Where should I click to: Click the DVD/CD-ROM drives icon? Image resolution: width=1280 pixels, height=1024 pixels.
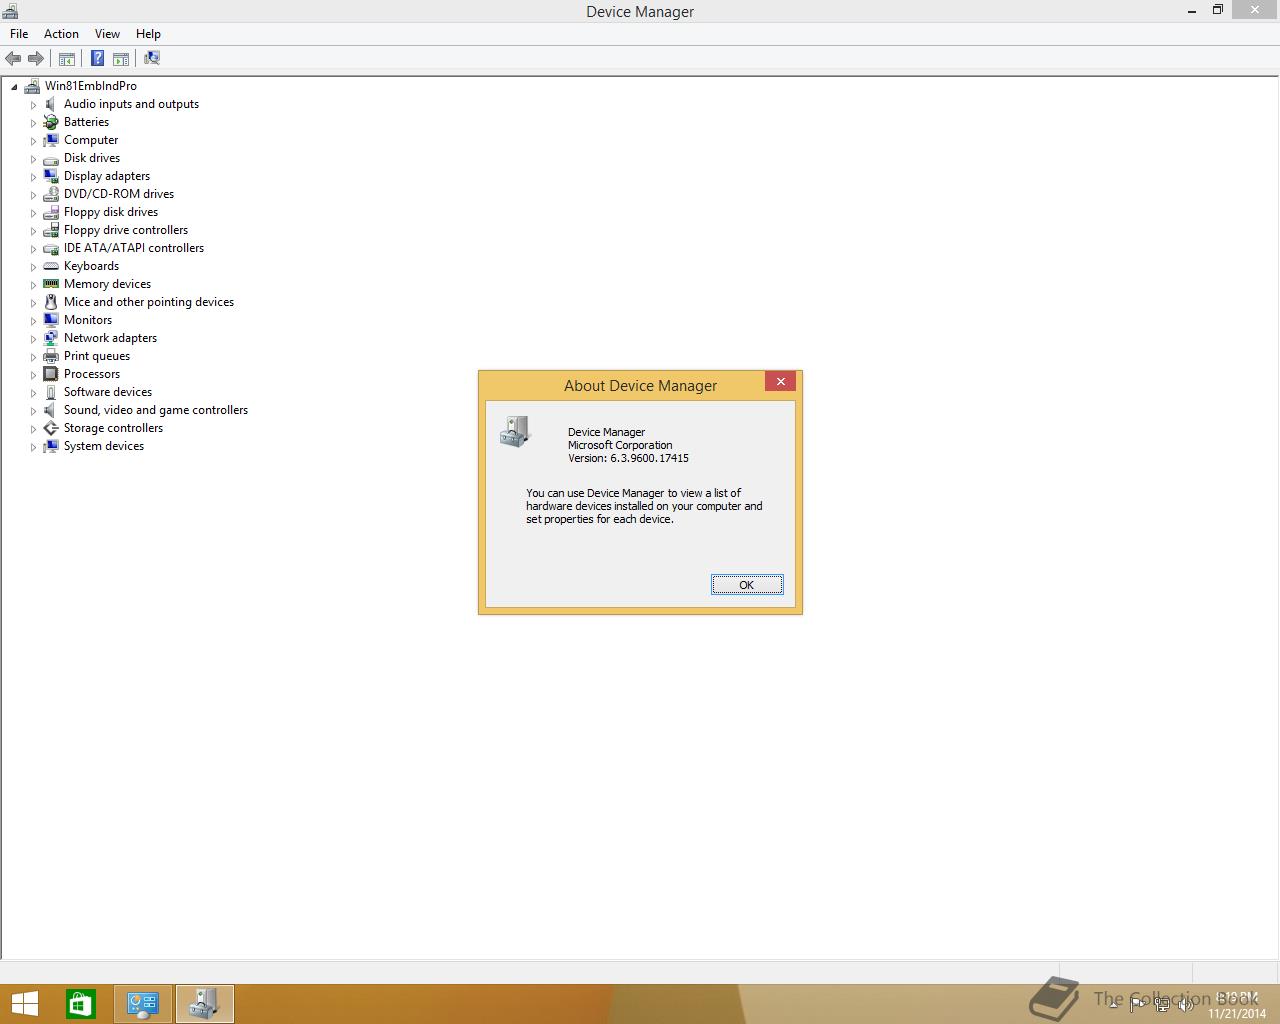click(51, 194)
